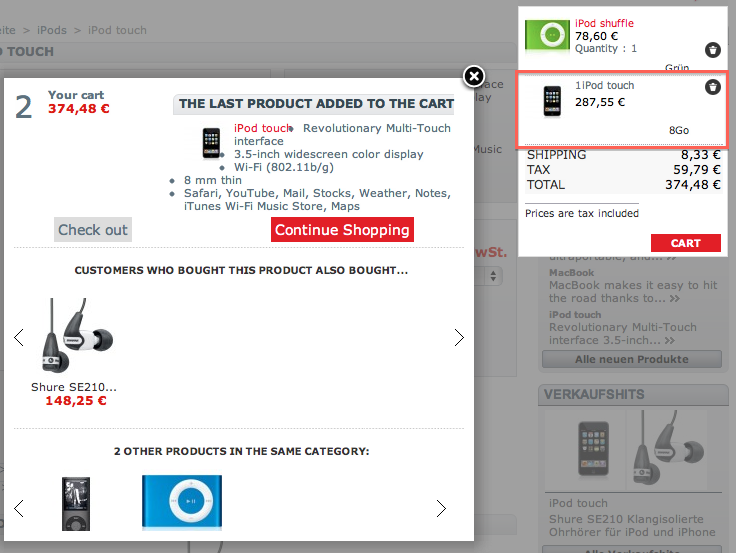This screenshot has width=736, height=553.
Task: Click the 374,48 € cart total in popup
Action: pyautogui.click(x=78, y=108)
